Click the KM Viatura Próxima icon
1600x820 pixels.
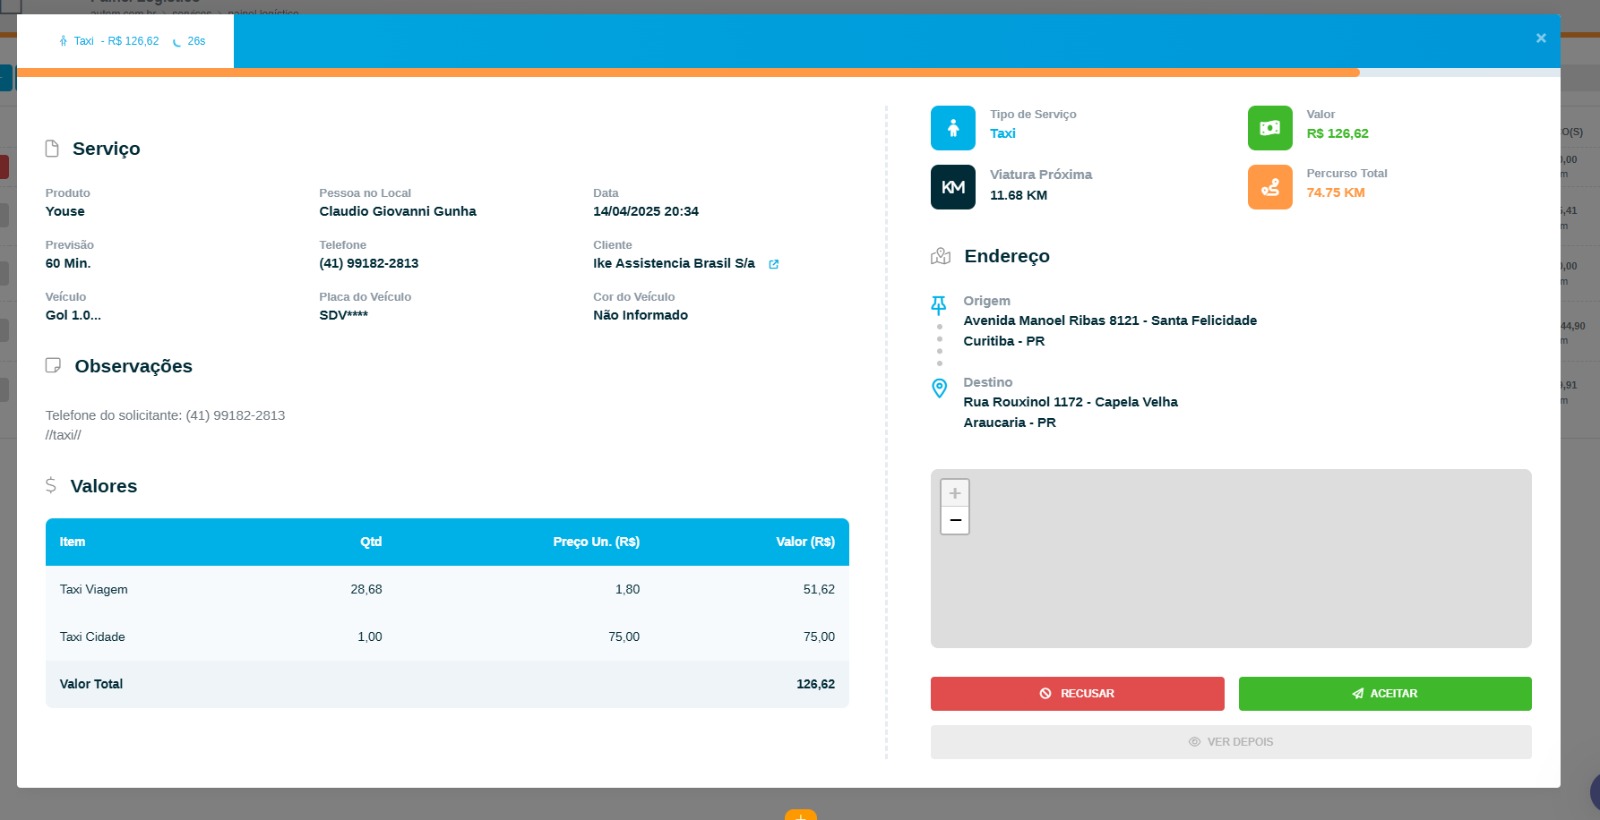click(x=952, y=187)
